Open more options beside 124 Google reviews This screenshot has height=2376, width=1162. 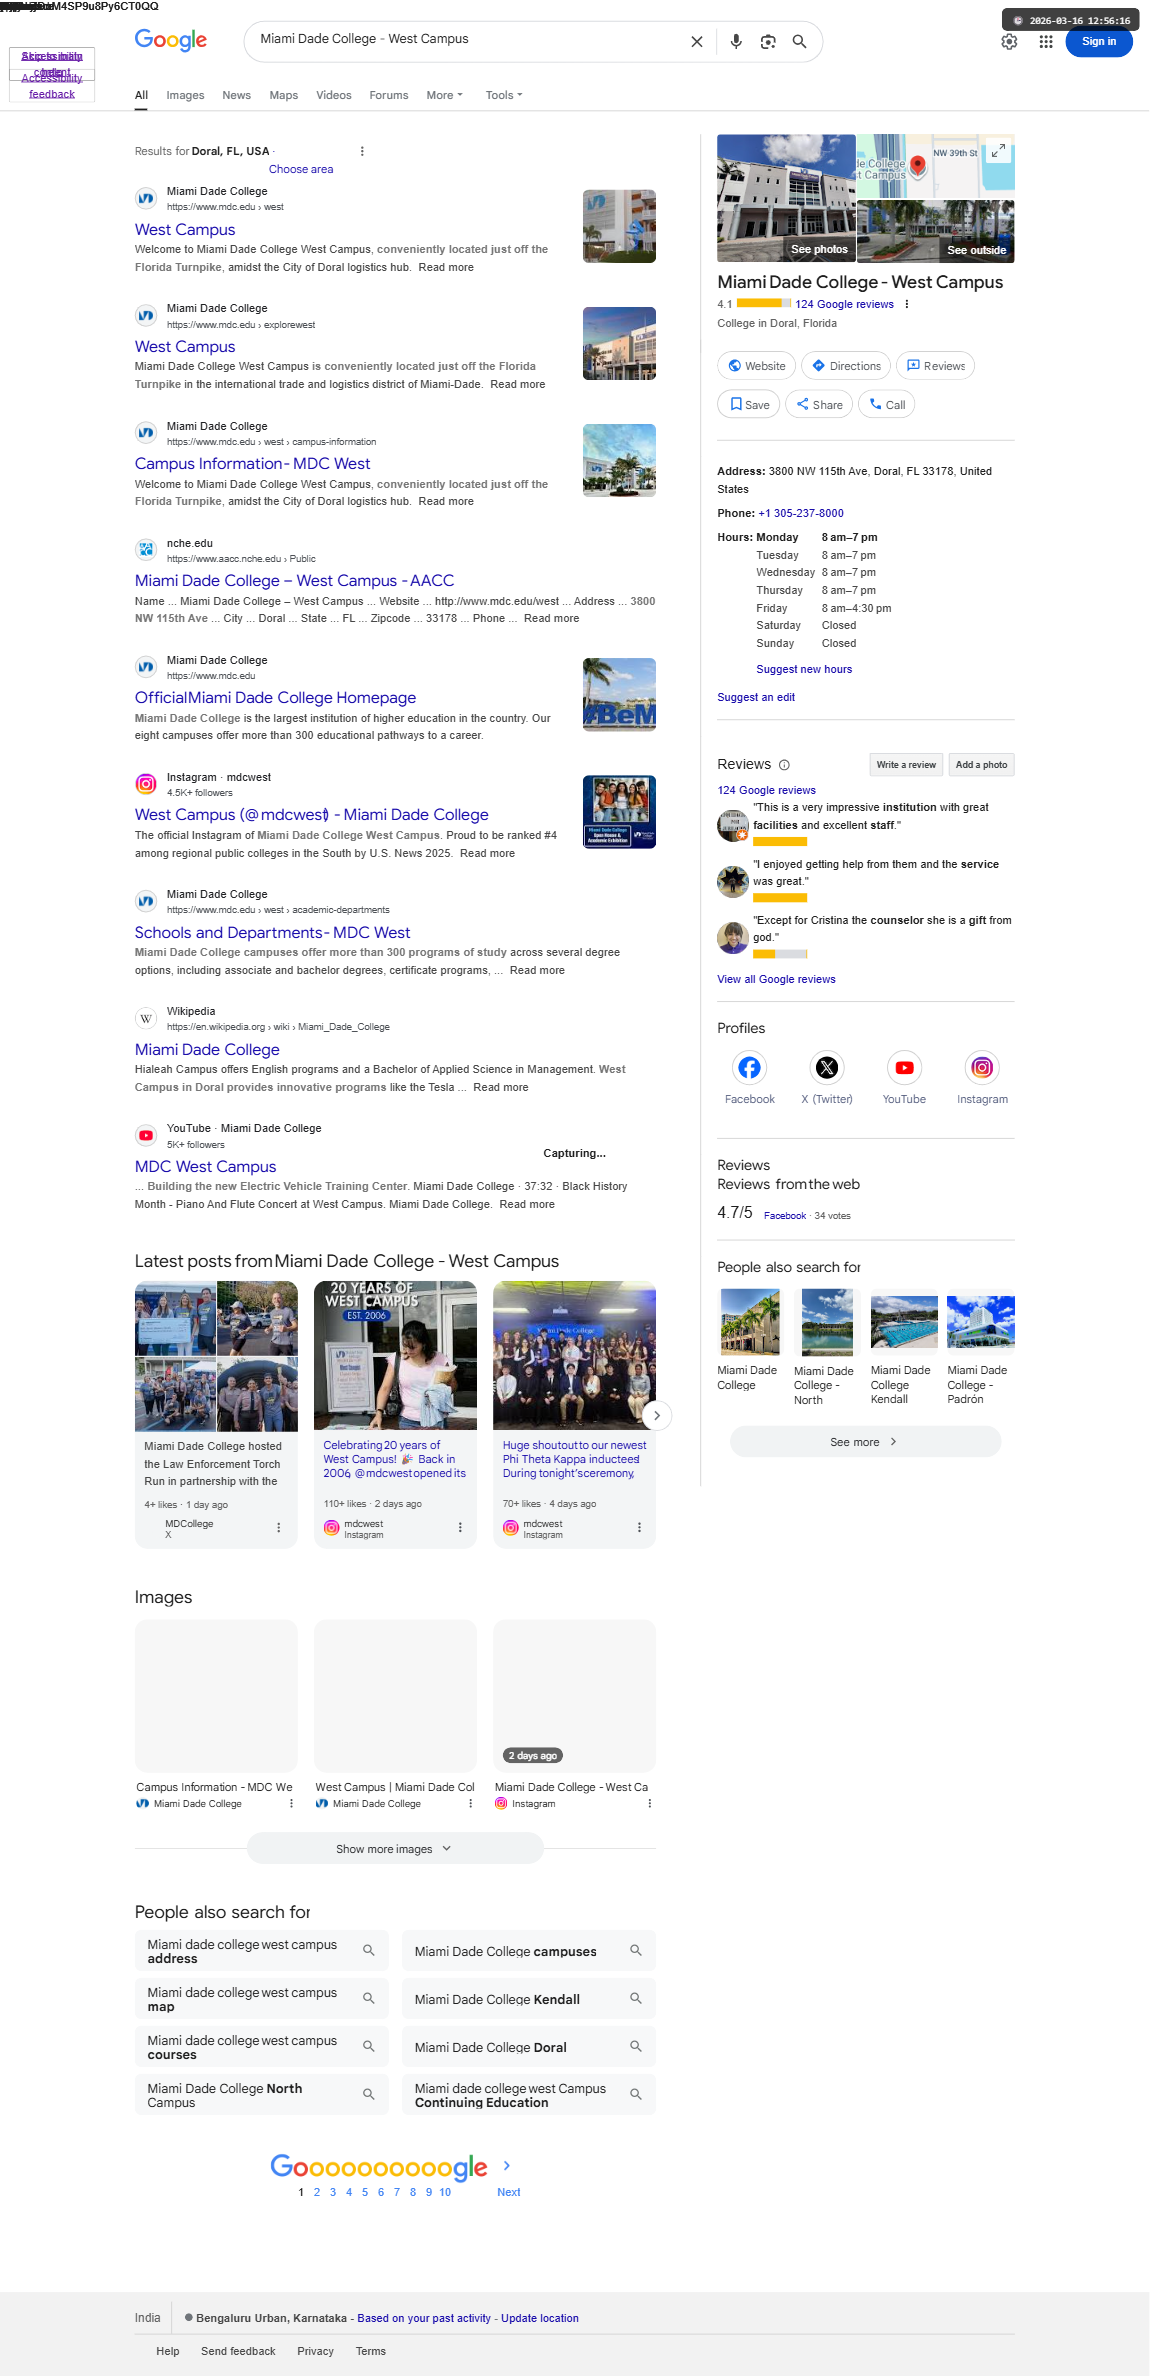coord(907,304)
